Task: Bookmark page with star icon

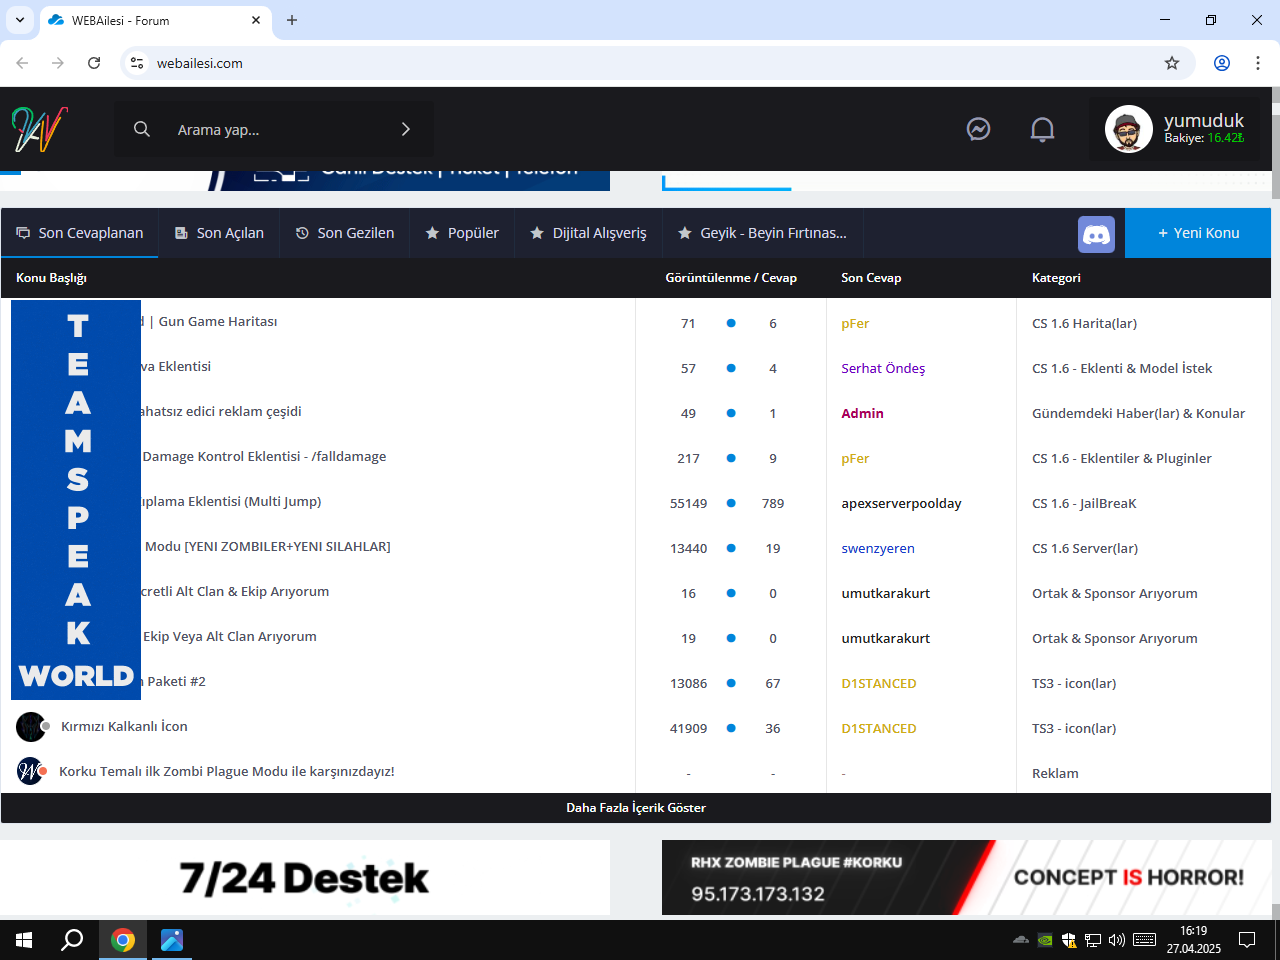Action: (1172, 63)
